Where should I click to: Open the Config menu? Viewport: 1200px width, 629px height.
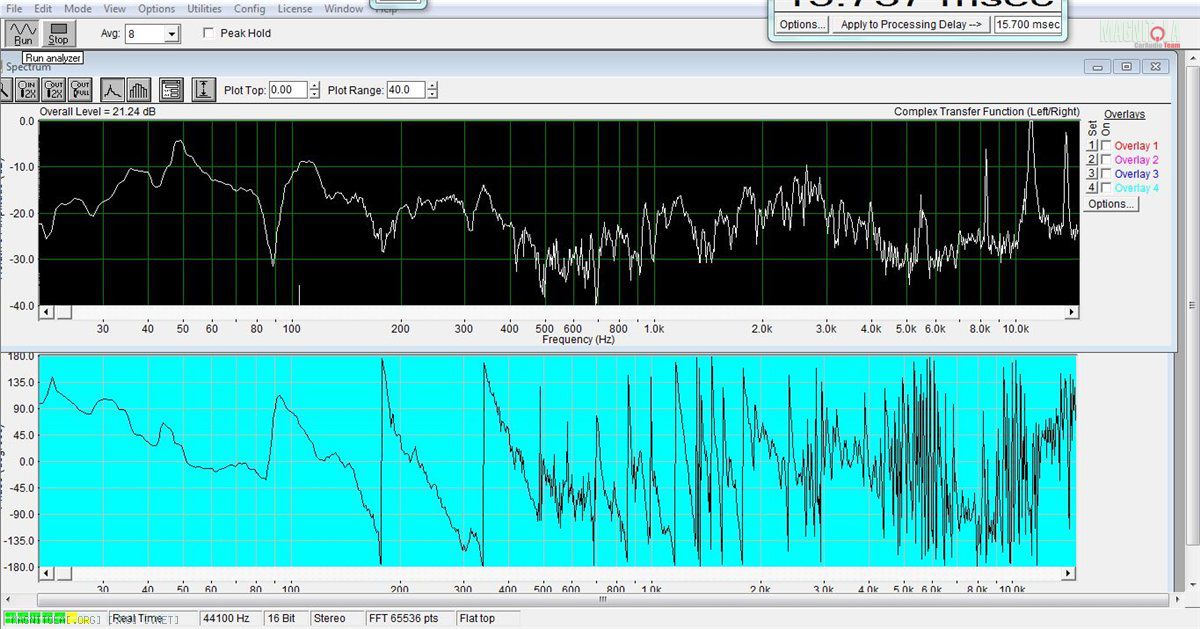[x=249, y=8]
